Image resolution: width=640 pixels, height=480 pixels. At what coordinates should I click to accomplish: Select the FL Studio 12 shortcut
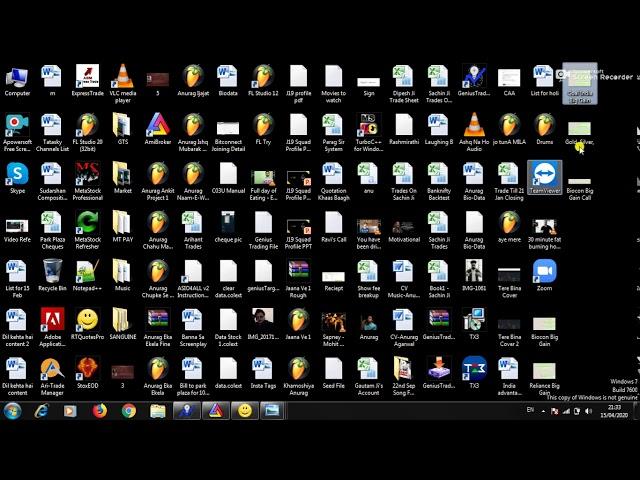coord(263,81)
